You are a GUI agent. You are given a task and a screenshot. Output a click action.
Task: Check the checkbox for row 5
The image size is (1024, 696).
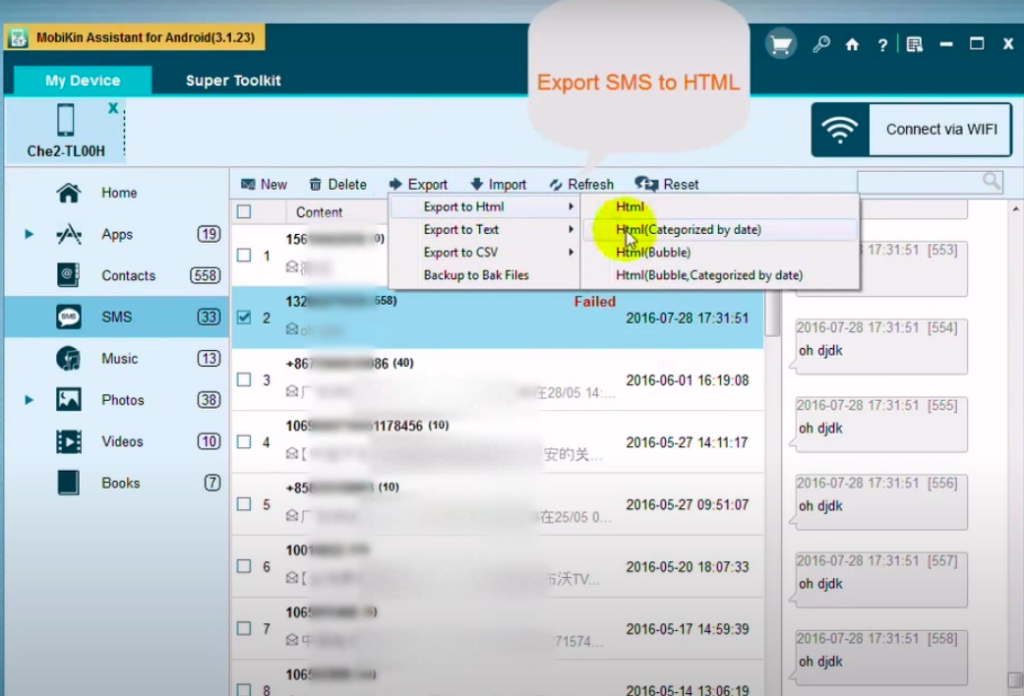(244, 504)
